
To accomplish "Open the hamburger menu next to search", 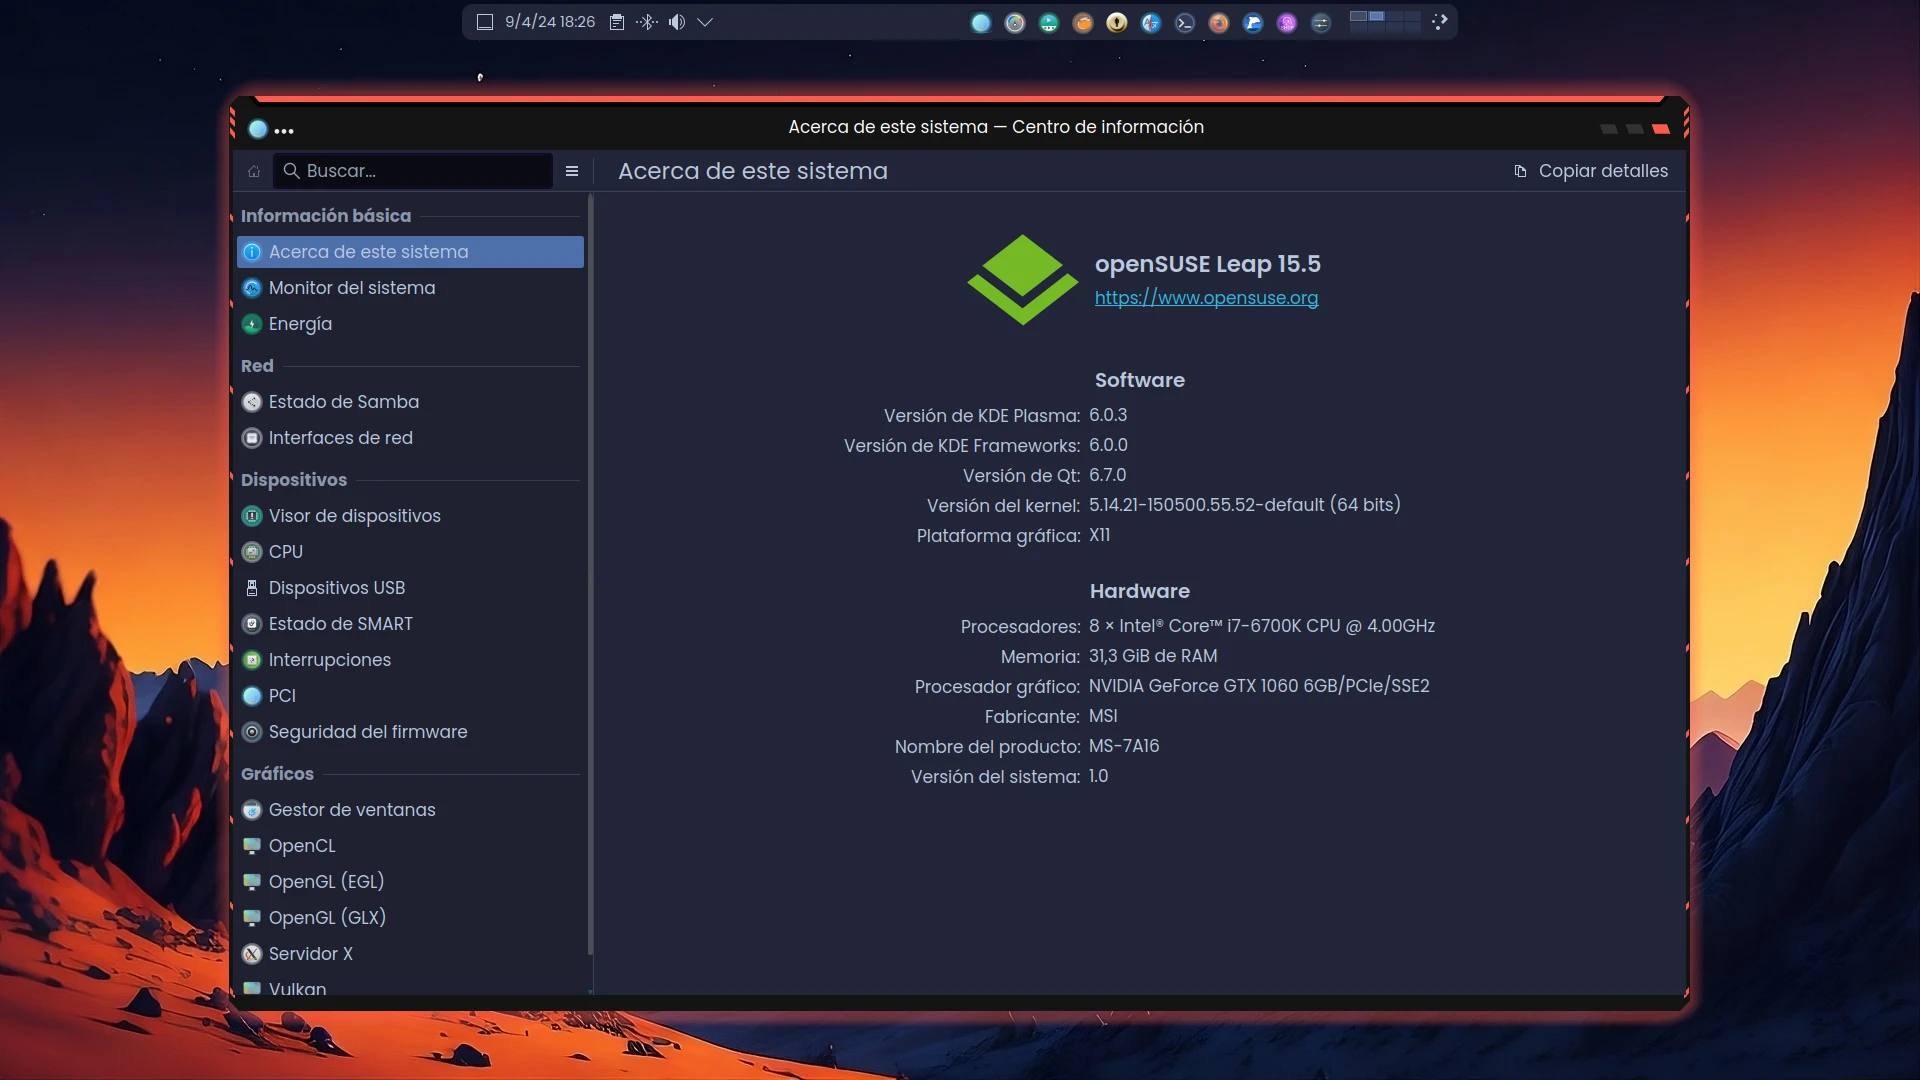I will (572, 171).
